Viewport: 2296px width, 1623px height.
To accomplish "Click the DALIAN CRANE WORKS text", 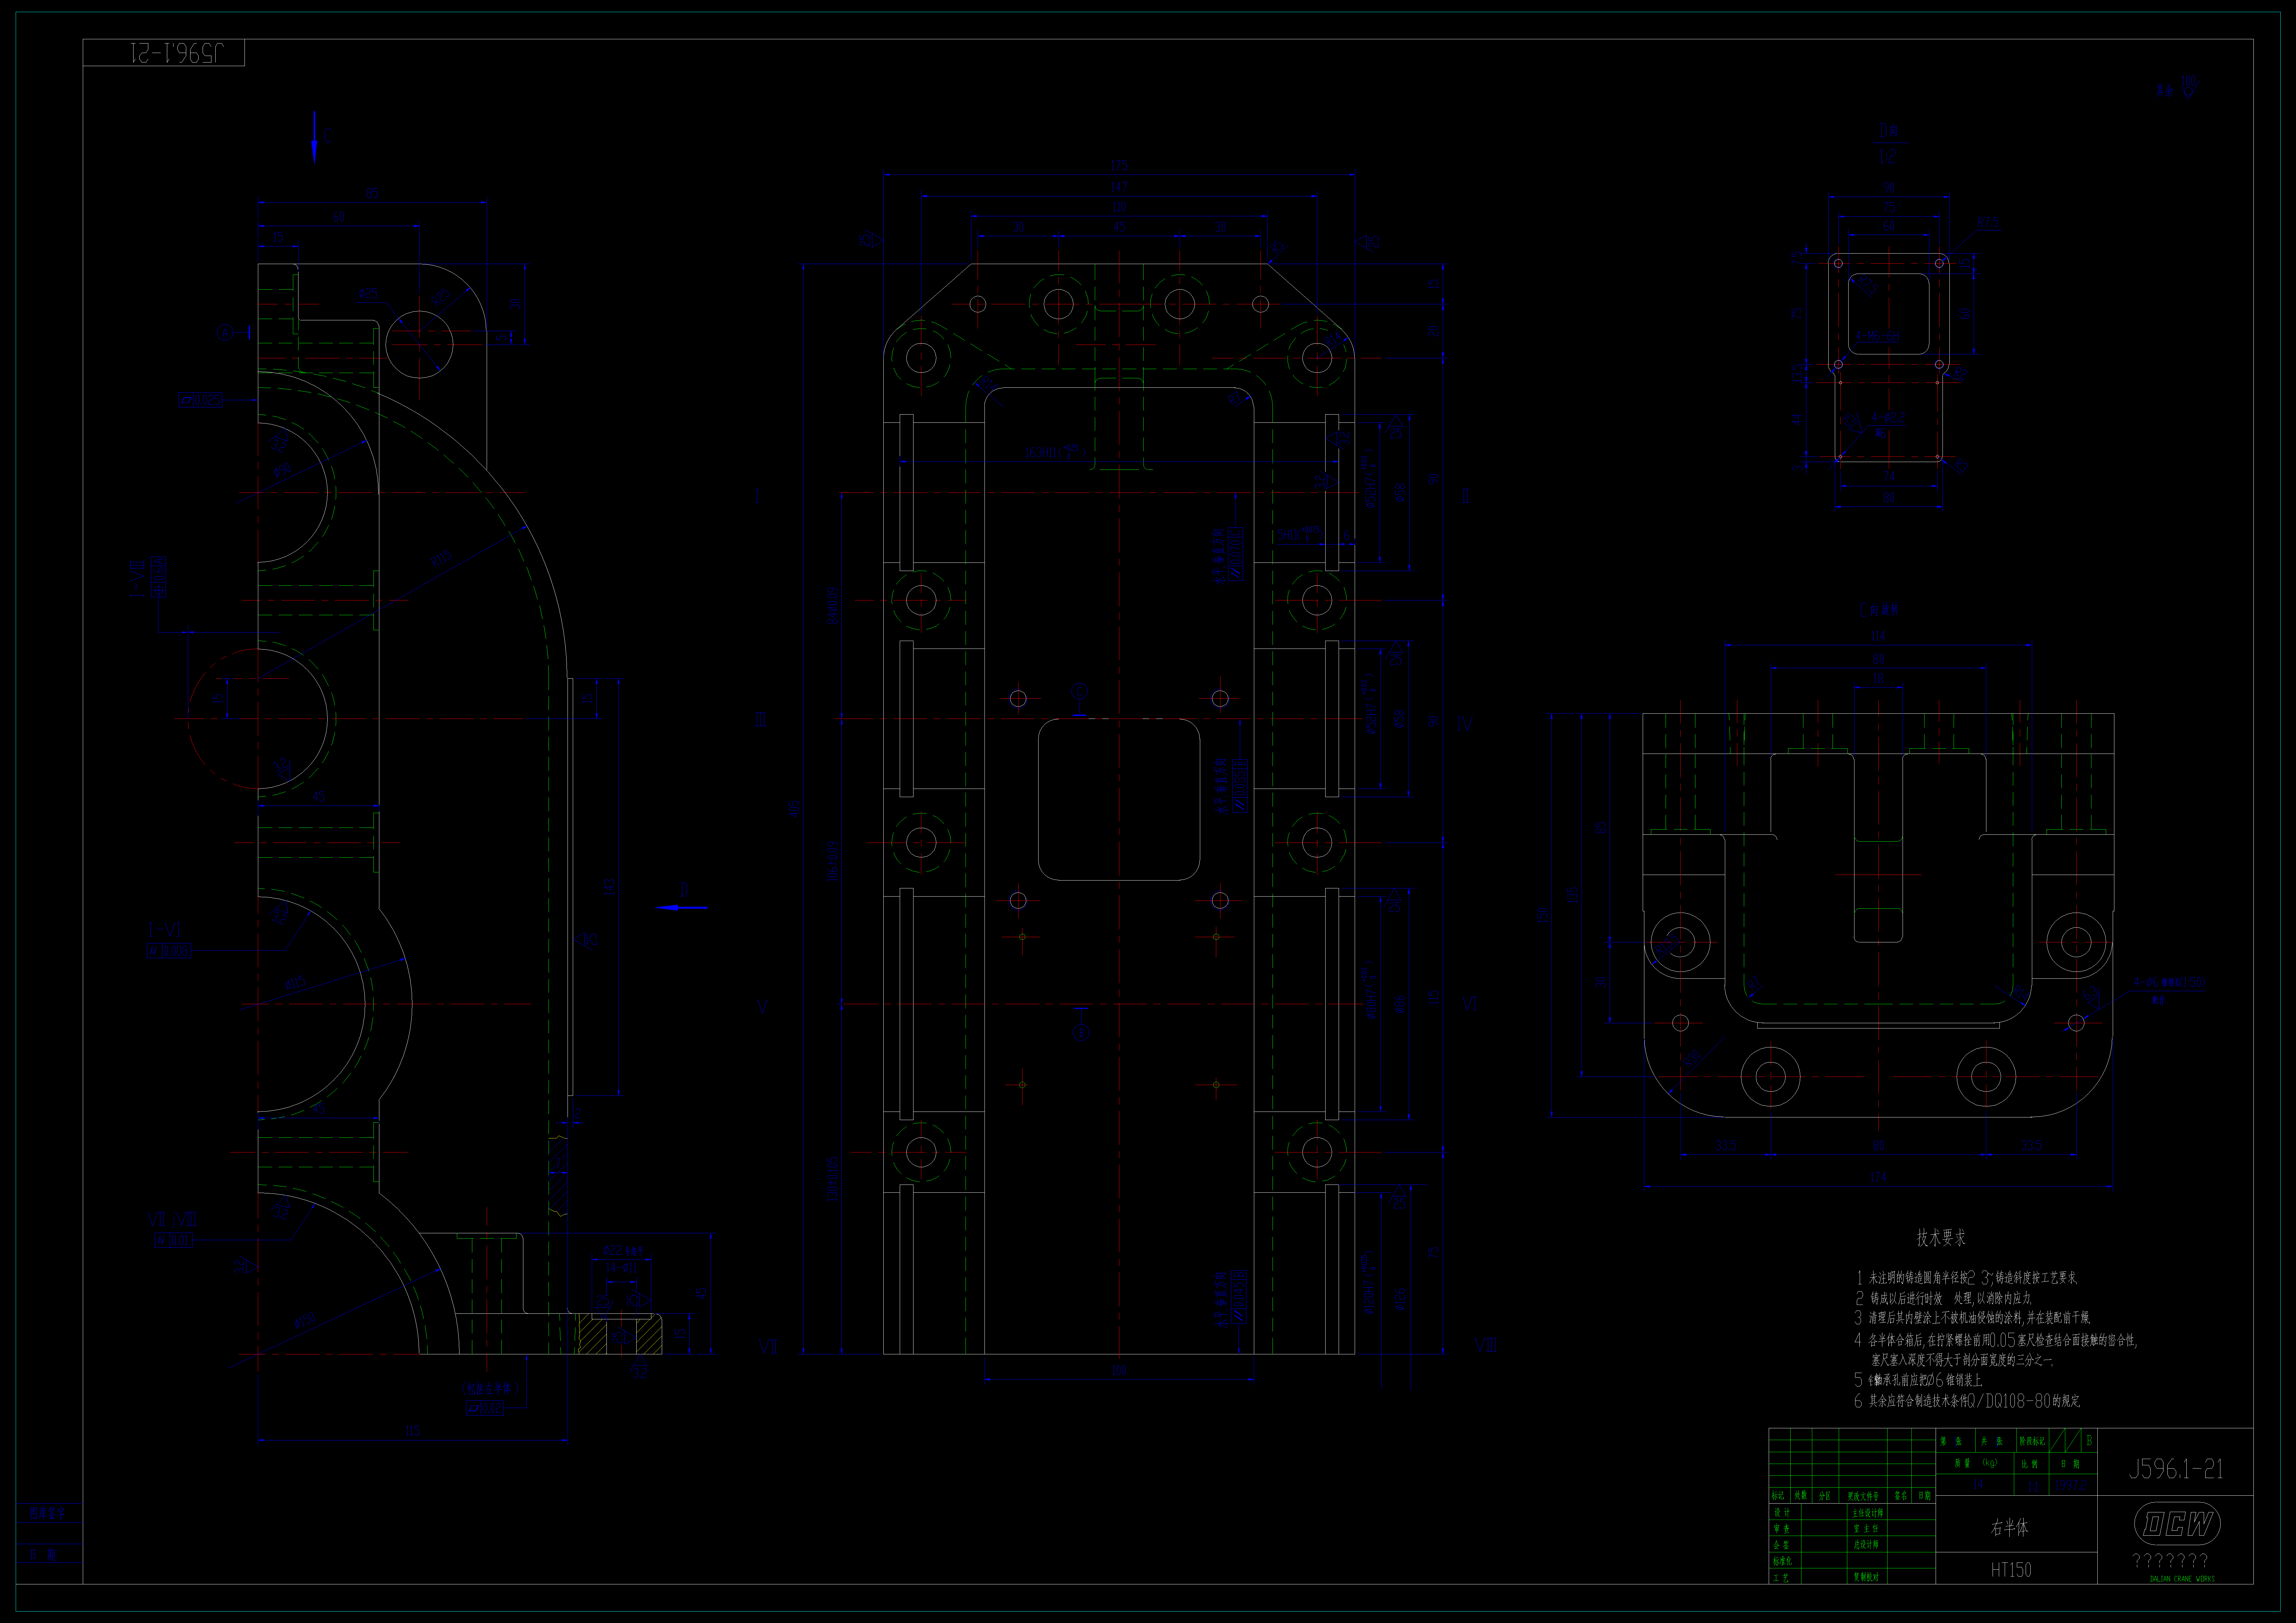I will pos(2182,1579).
